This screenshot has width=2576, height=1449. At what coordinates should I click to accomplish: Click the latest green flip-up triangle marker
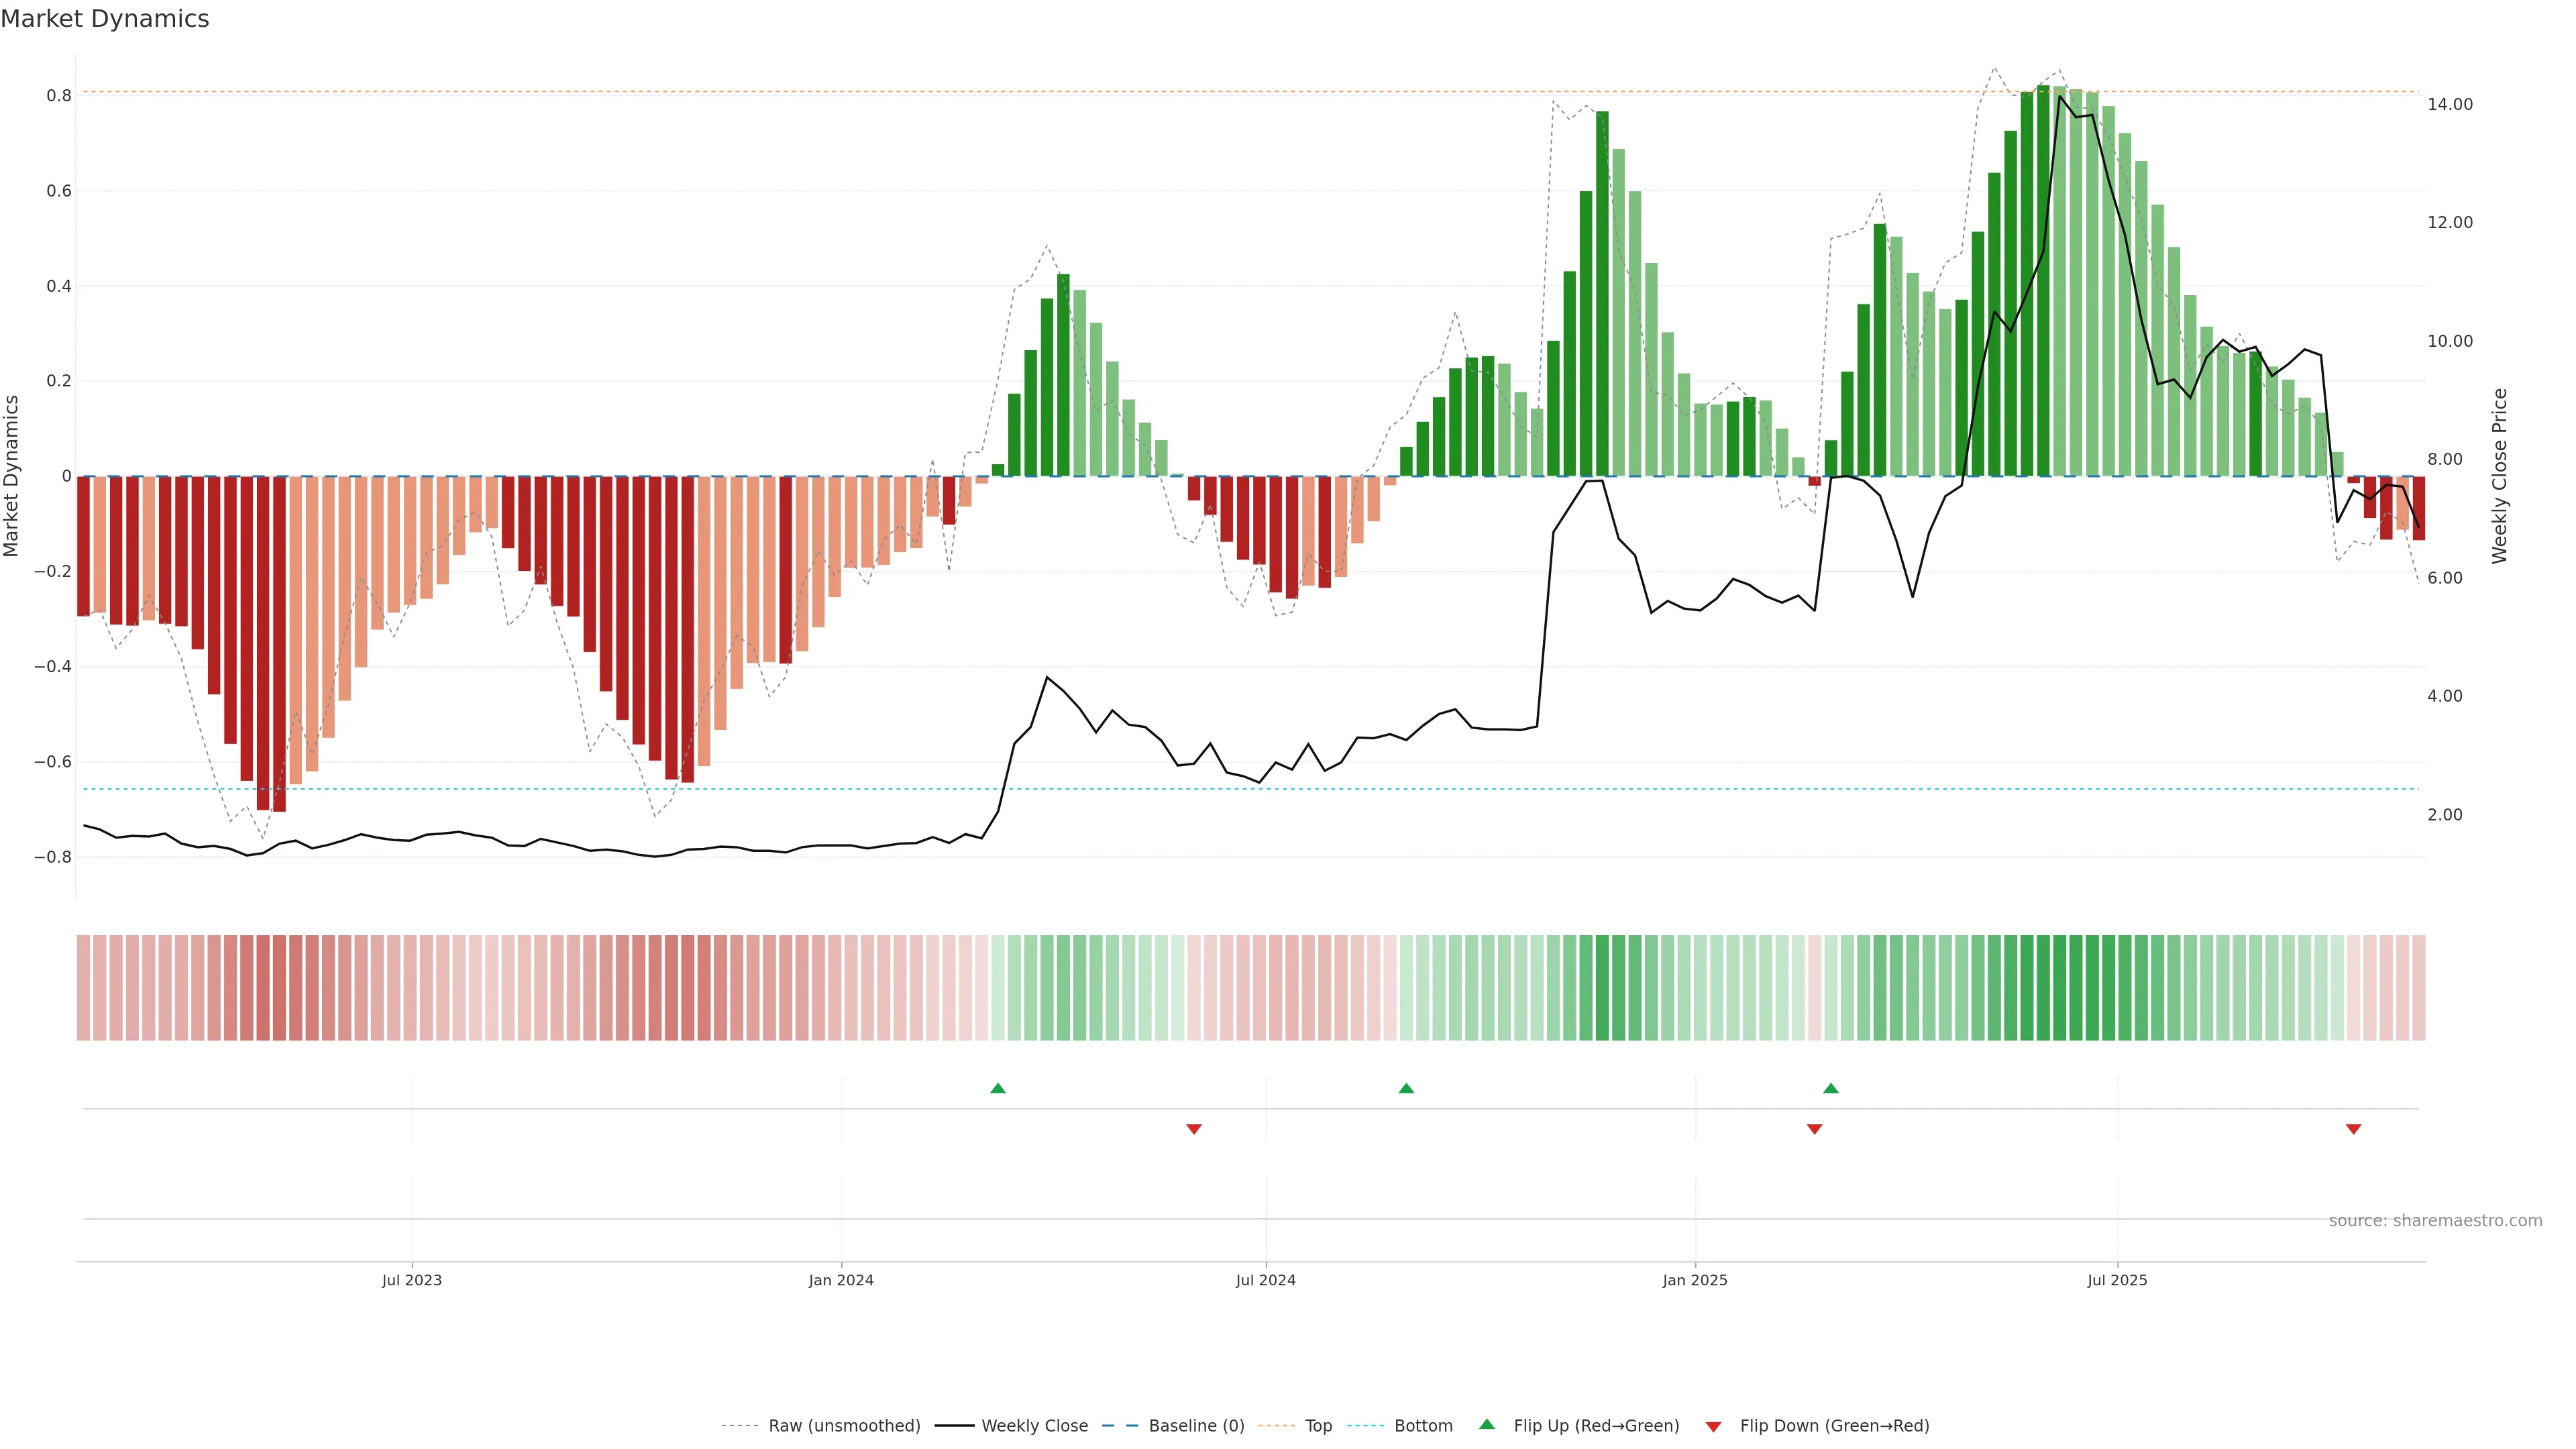[x=1830, y=1088]
